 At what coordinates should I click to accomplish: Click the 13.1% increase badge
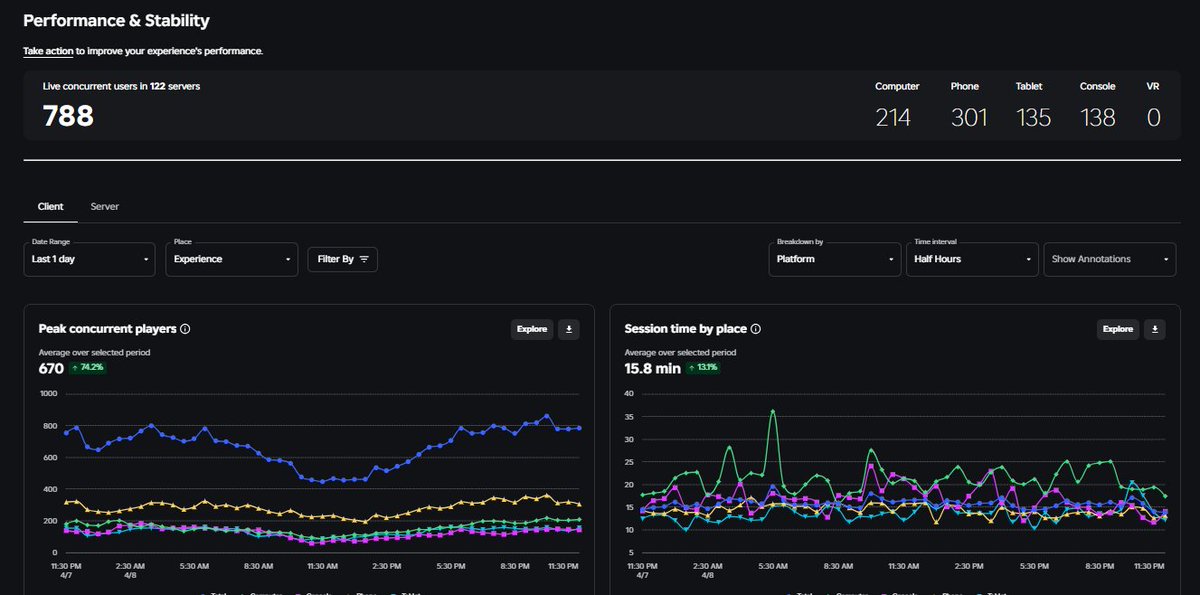point(703,368)
